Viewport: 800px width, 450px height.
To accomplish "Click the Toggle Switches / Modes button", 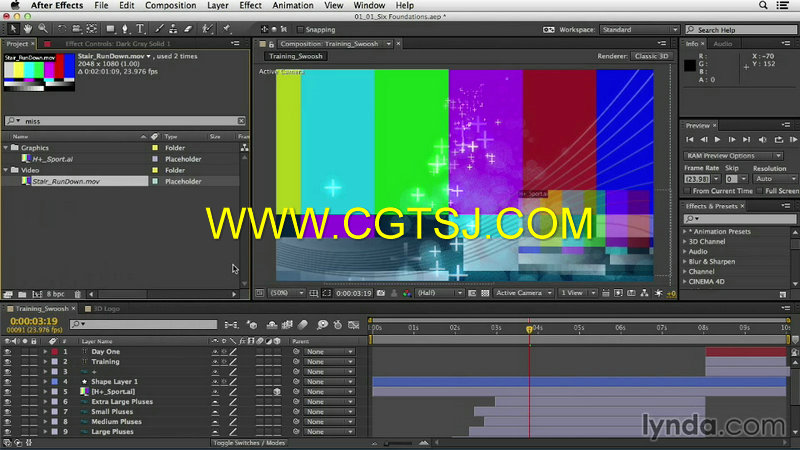I will click(x=249, y=443).
